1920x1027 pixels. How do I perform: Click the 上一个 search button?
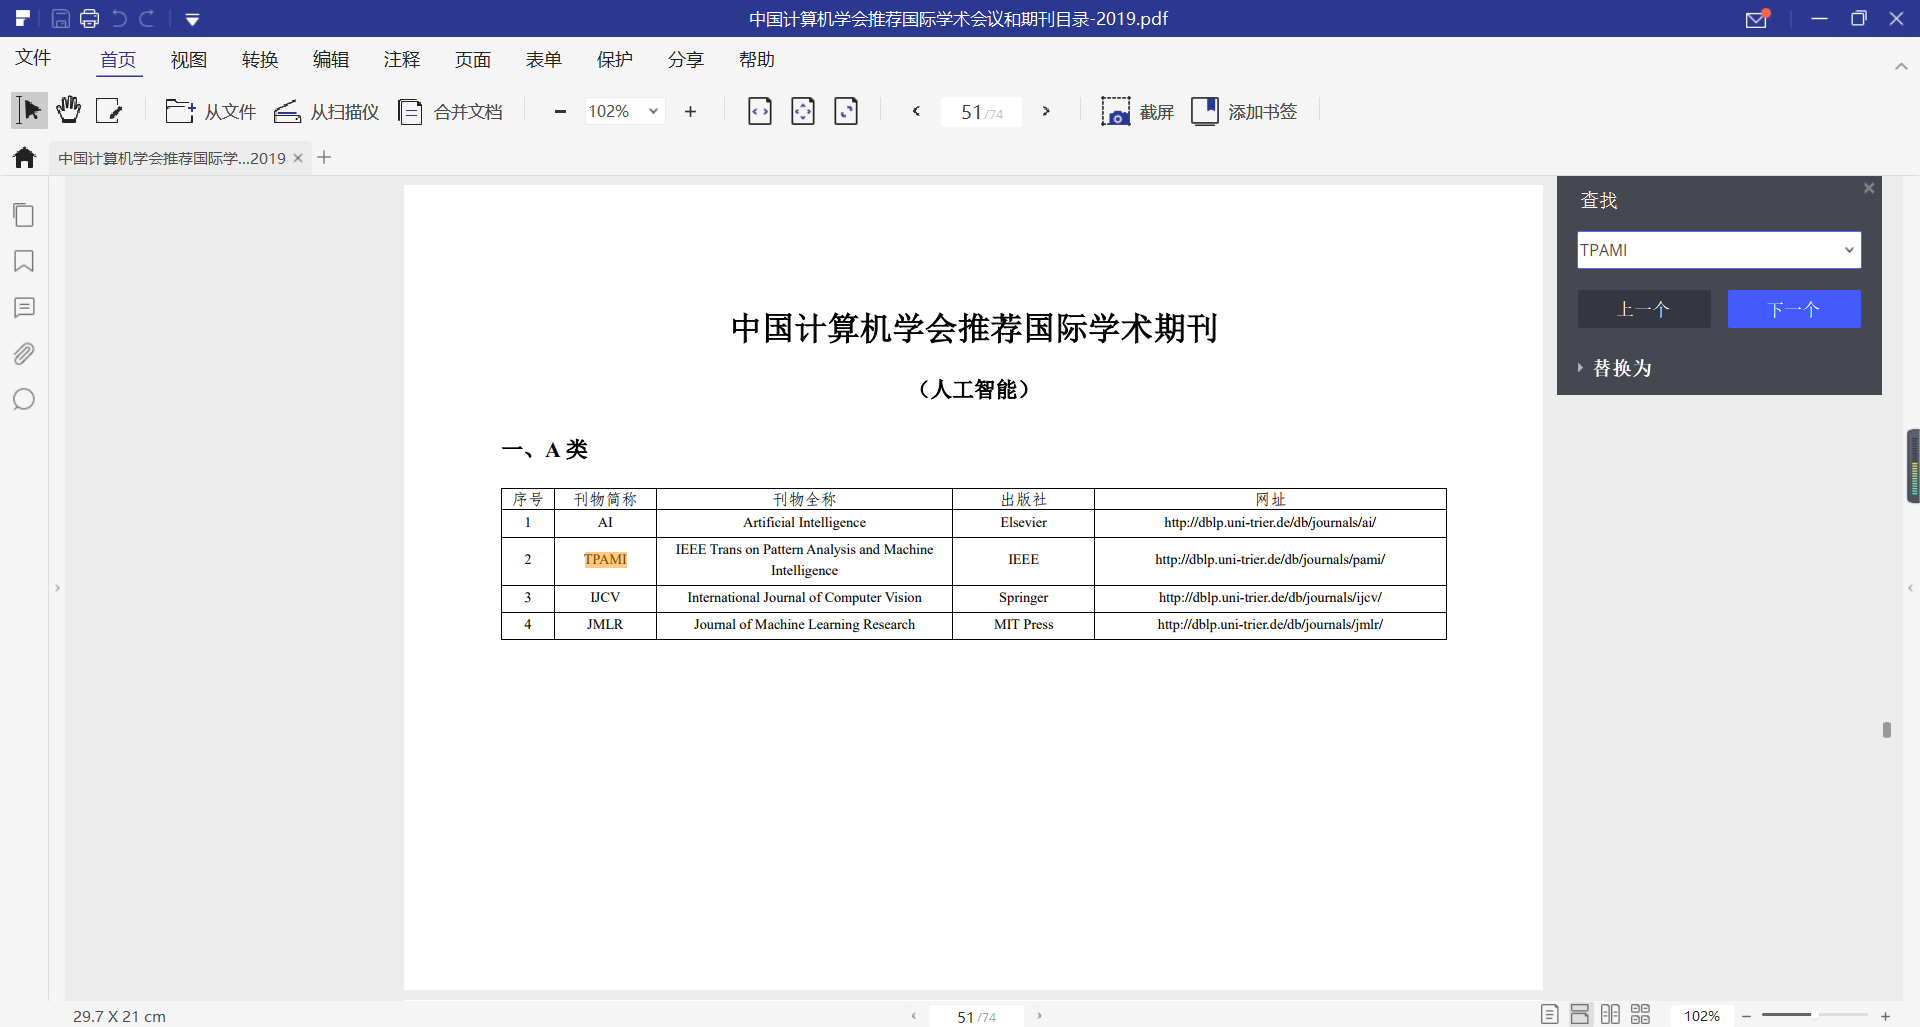tap(1643, 309)
